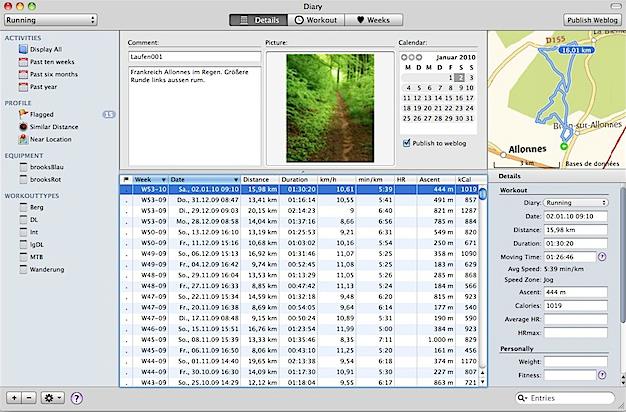Select the Past six months calendar icon
The image size is (626, 412).
pos(23,74)
